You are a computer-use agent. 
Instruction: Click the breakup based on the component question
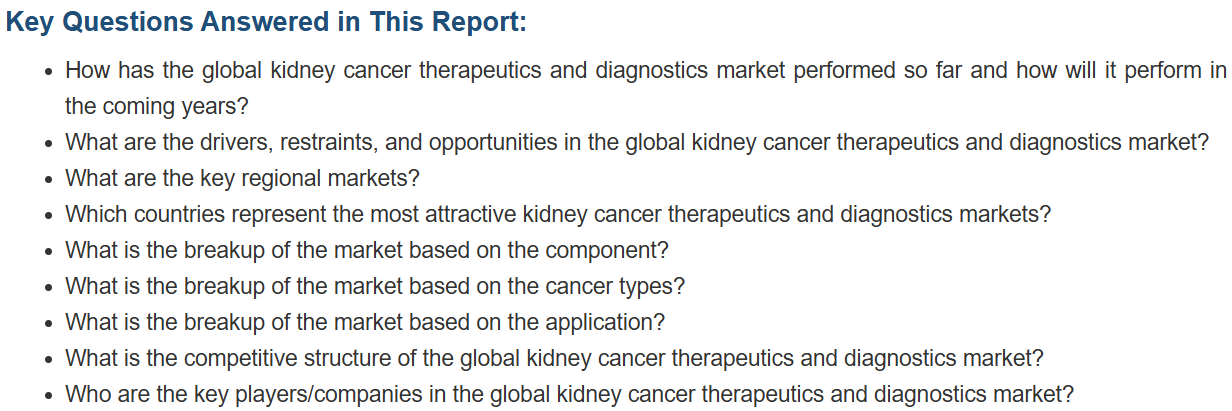[x=367, y=250]
